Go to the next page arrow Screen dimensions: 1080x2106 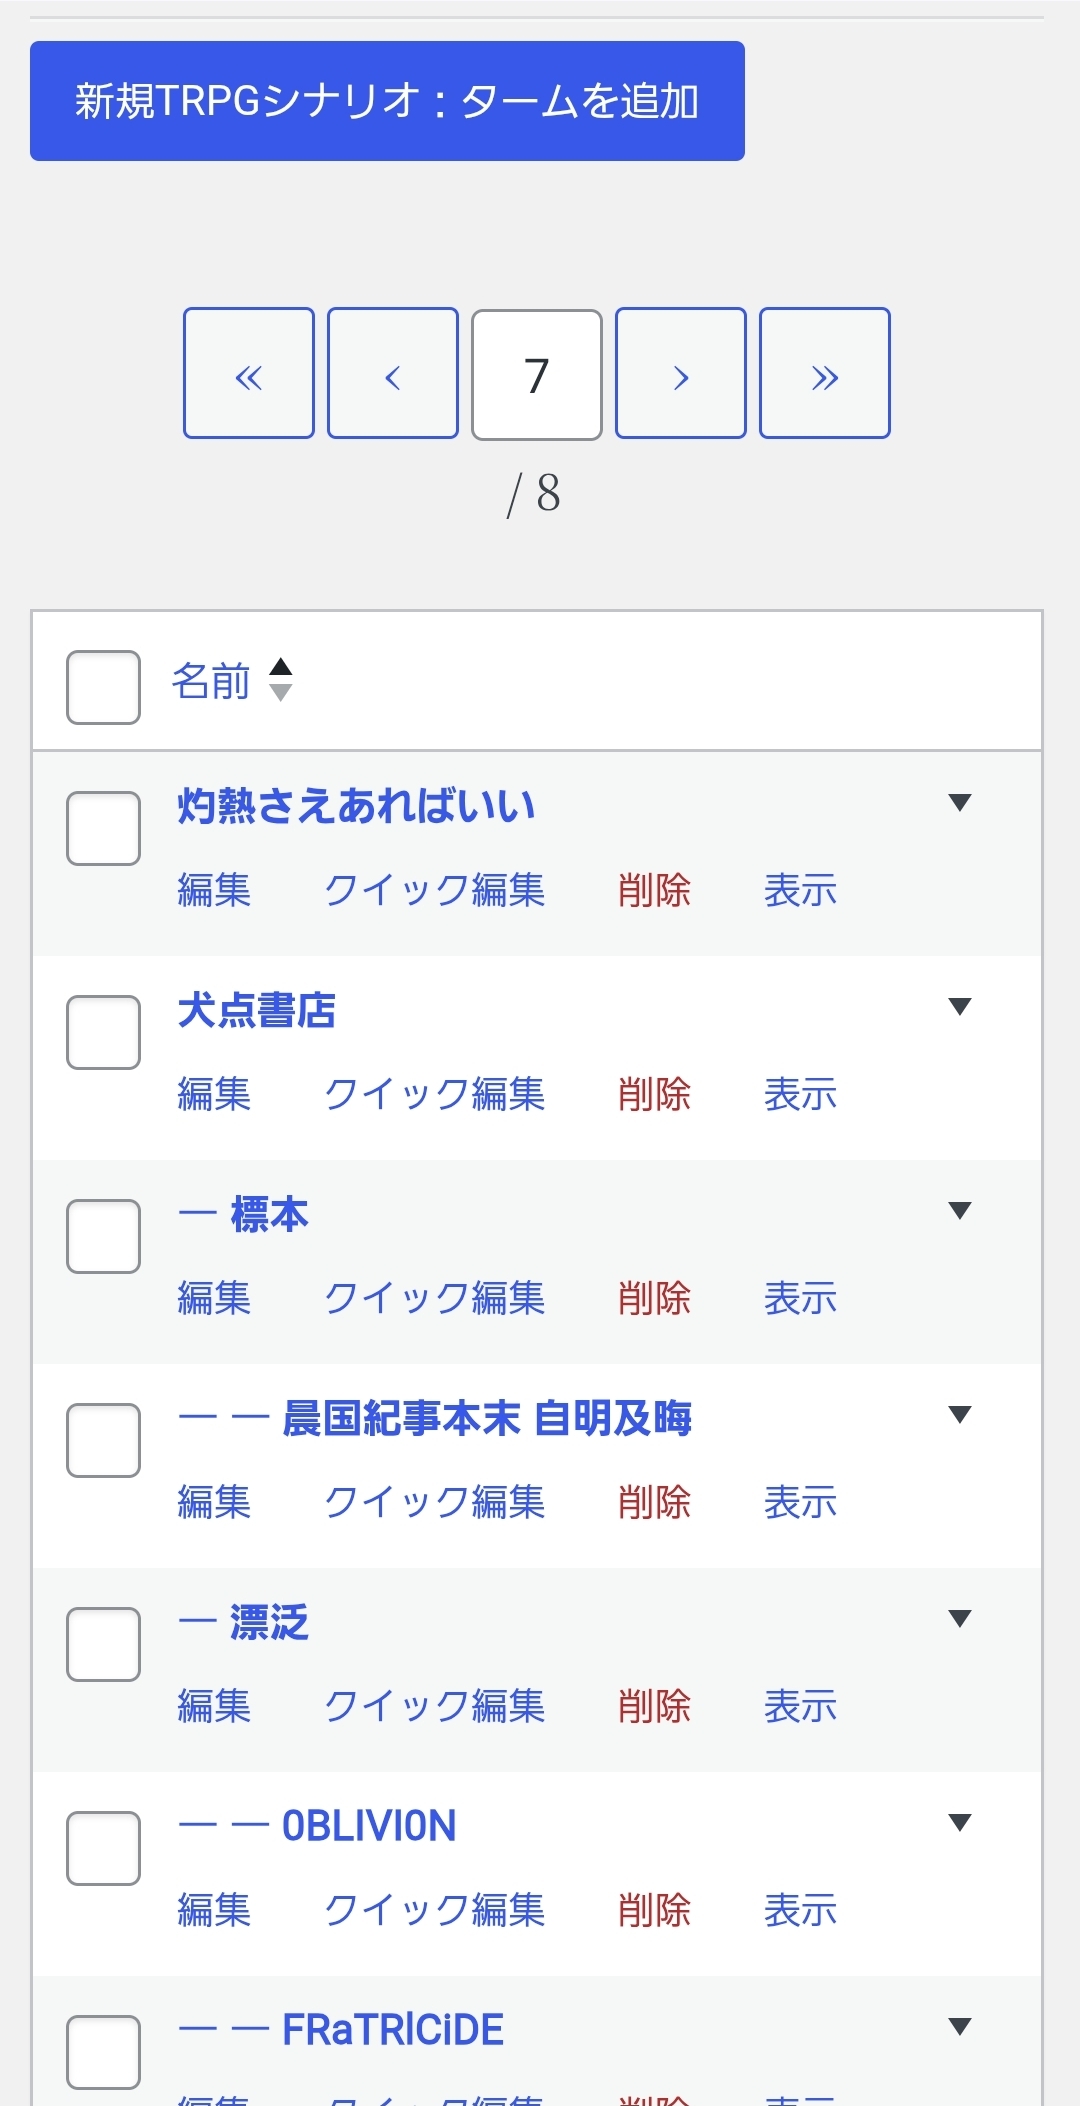(x=680, y=373)
